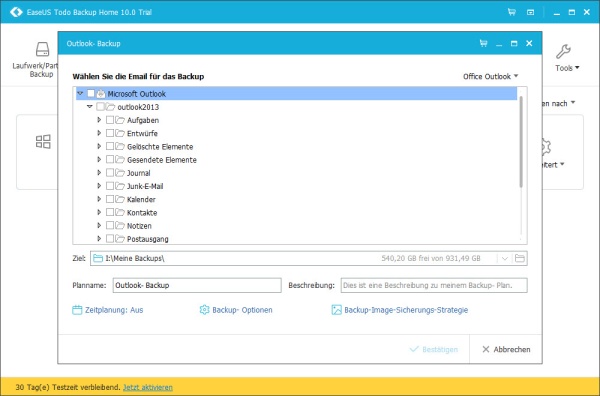Click the feedback icon in main title bar
This screenshot has width=600, height=396.
pos(530,12)
